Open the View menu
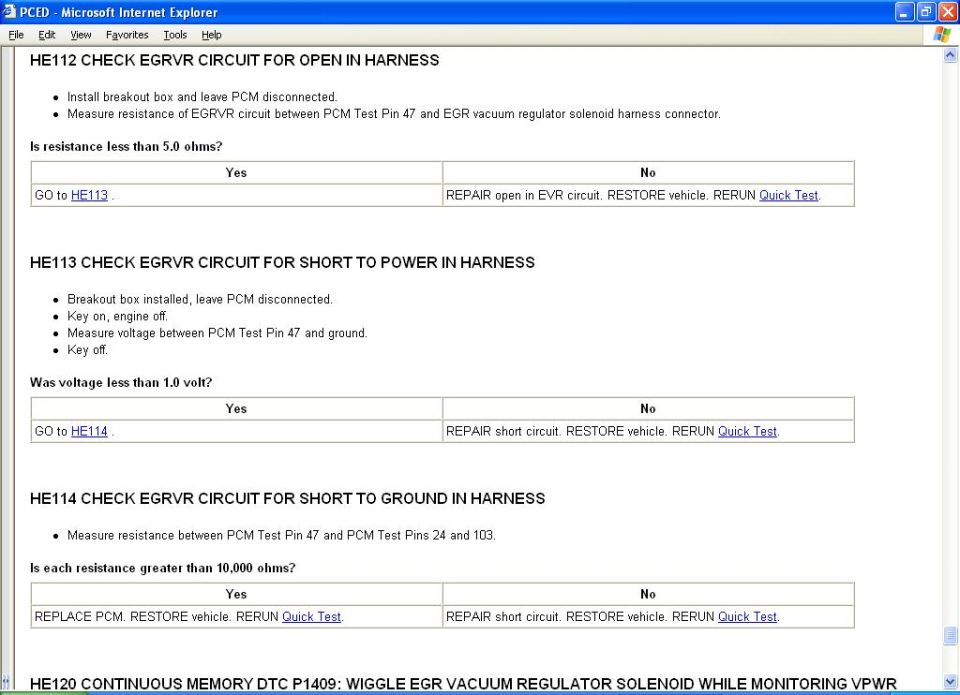Image resolution: width=960 pixels, height=695 pixels. (80, 35)
